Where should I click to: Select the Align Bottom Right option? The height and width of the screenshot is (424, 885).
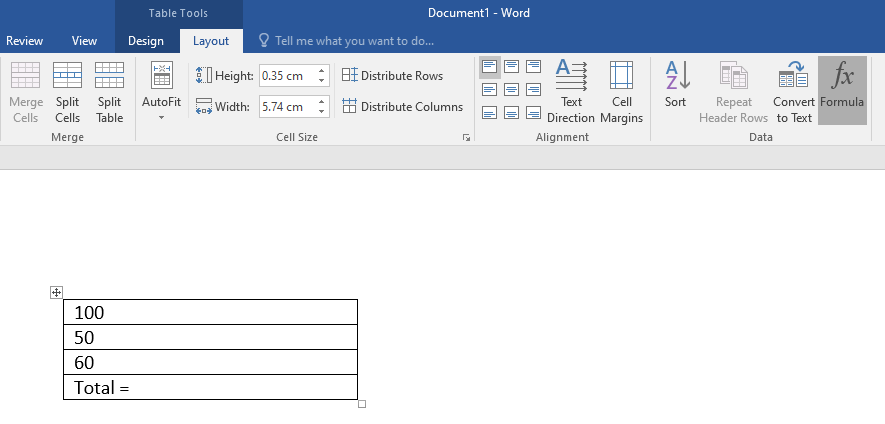pyautogui.click(x=533, y=113)
